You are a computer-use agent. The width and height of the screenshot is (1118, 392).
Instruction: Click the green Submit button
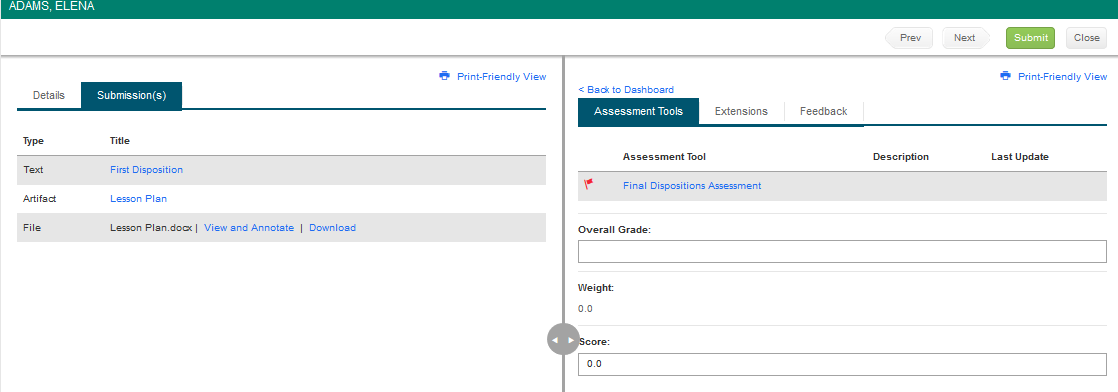point(1030,38)
